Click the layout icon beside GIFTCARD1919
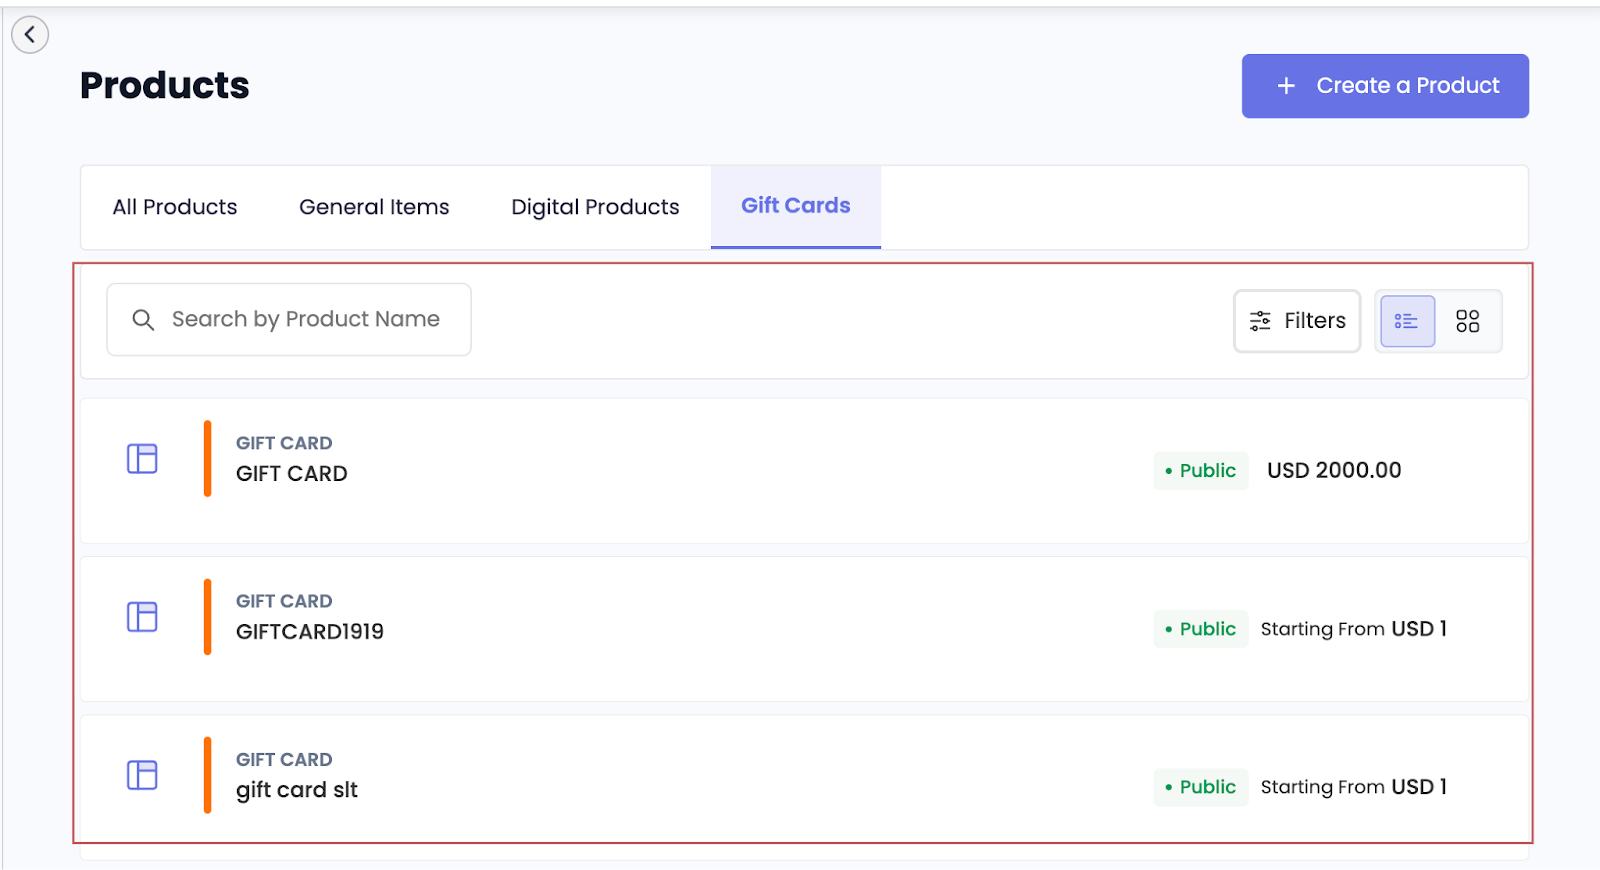This screenshot has height=870, width=1600. point(142,617)
